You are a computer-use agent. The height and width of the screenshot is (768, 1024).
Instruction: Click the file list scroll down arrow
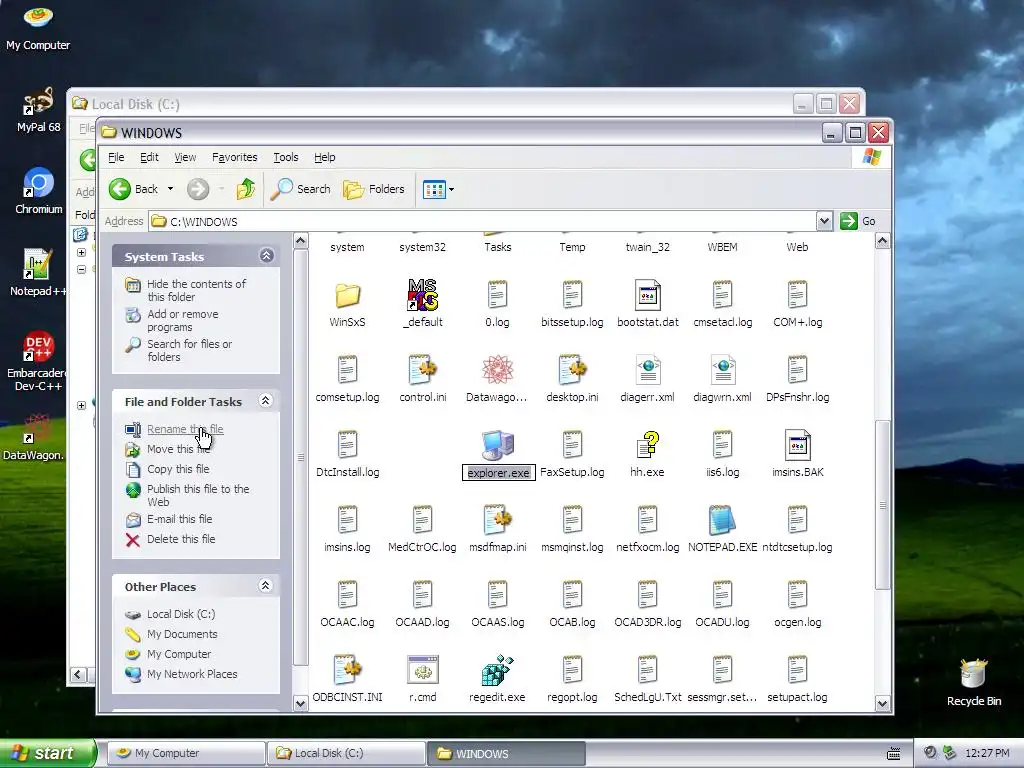click(x=882, y=703)
